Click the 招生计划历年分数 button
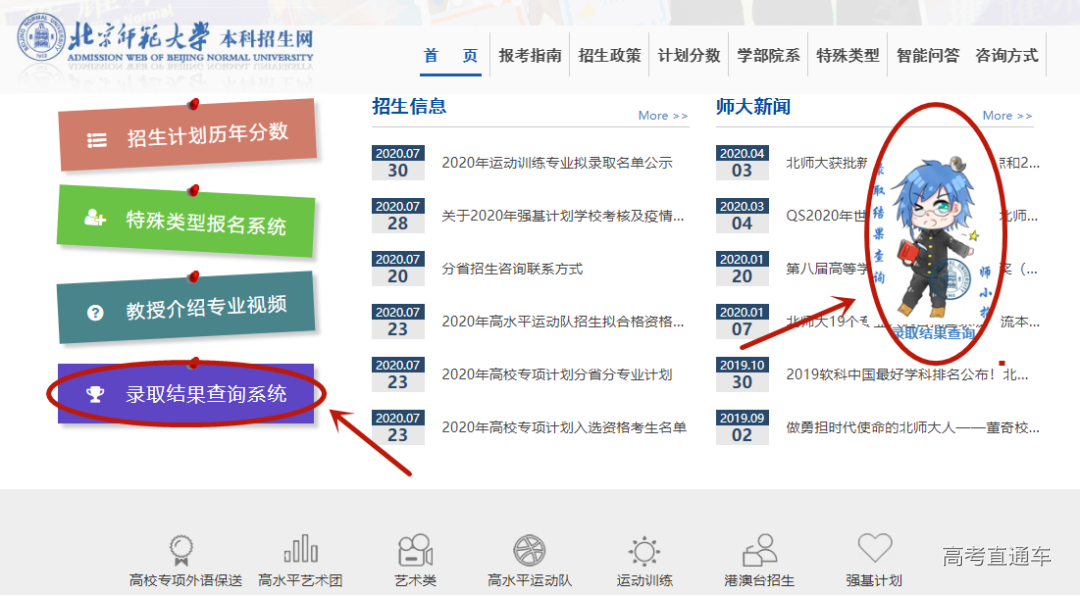This screenshot has height=596, width=1080. tap(188, 136)
